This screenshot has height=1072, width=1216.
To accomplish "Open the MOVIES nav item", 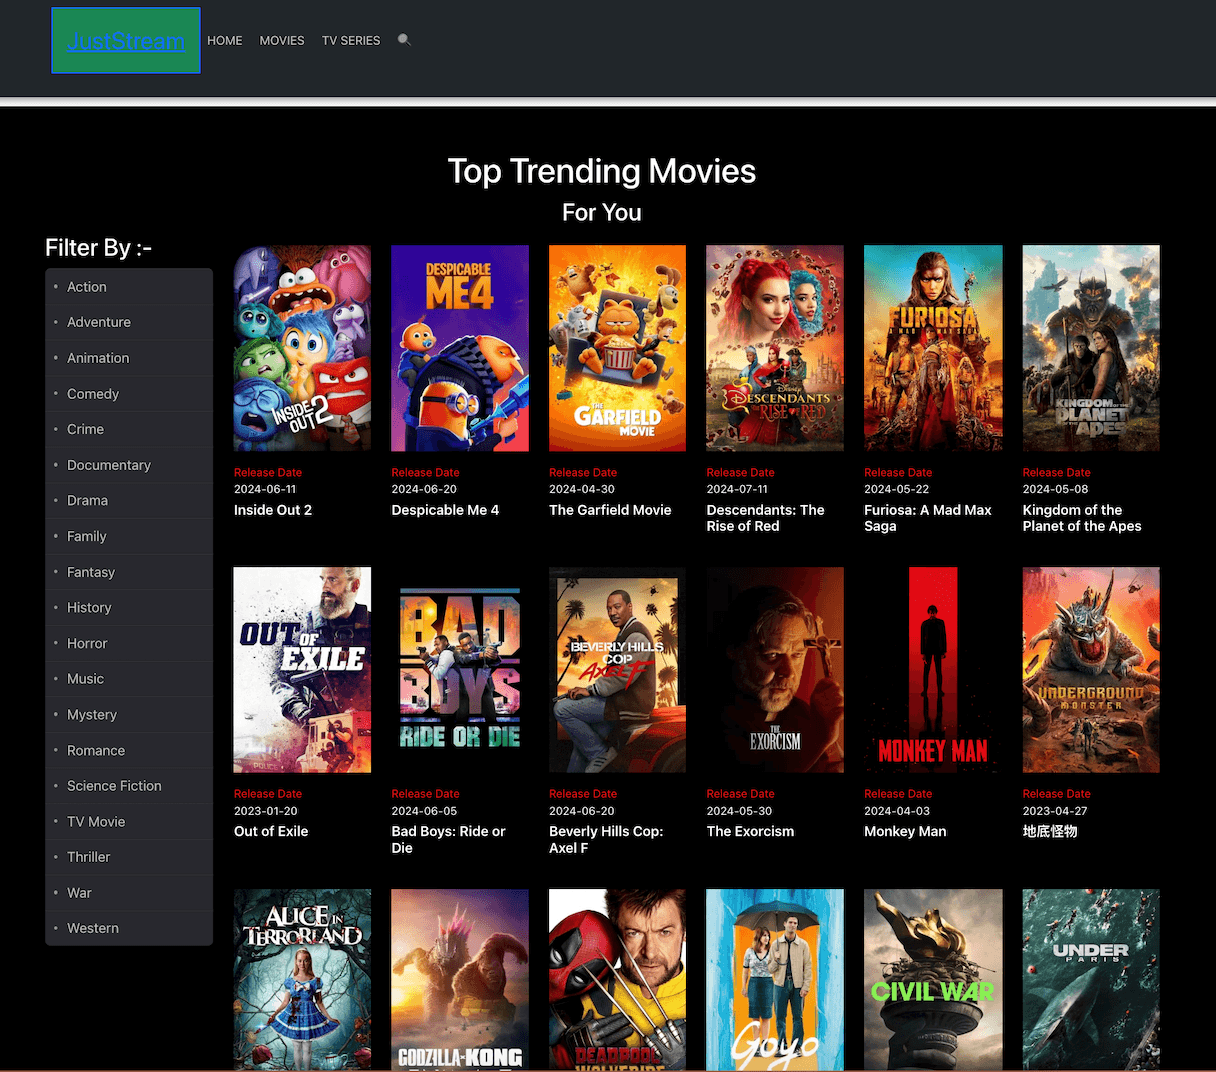I will pos(282,41).
